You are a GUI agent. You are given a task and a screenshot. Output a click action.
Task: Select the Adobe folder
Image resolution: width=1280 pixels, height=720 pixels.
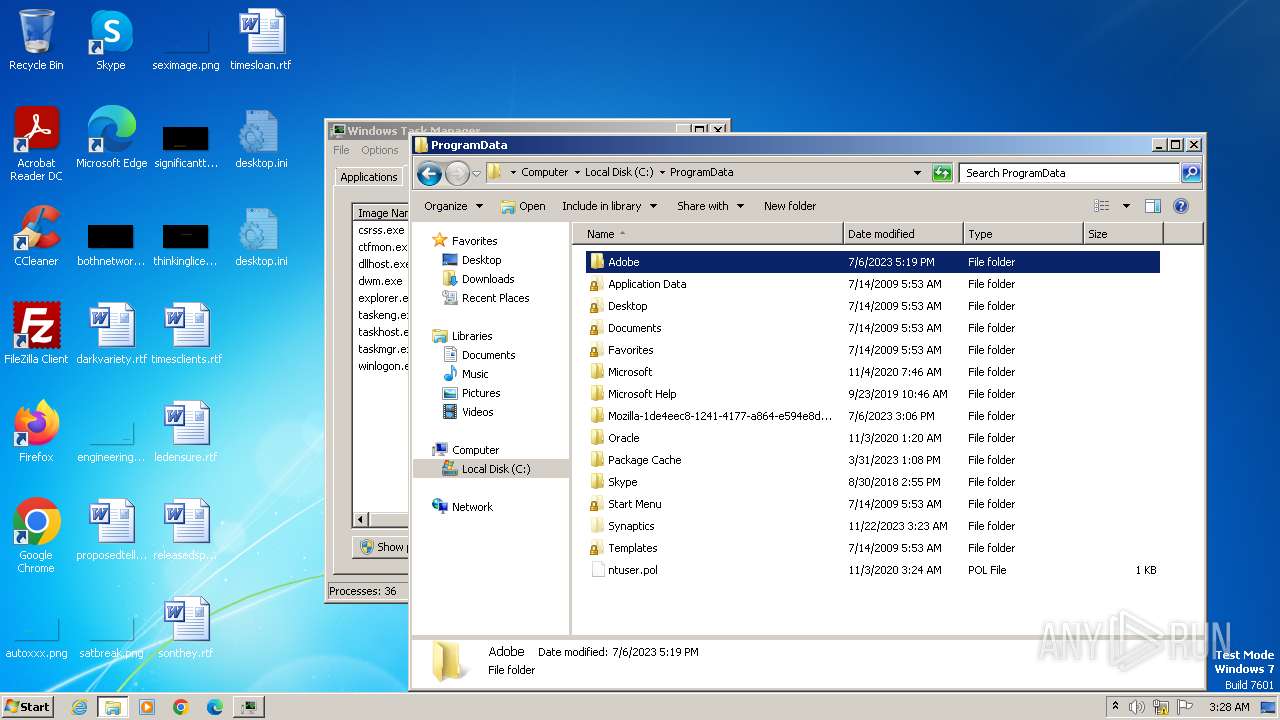872,262
